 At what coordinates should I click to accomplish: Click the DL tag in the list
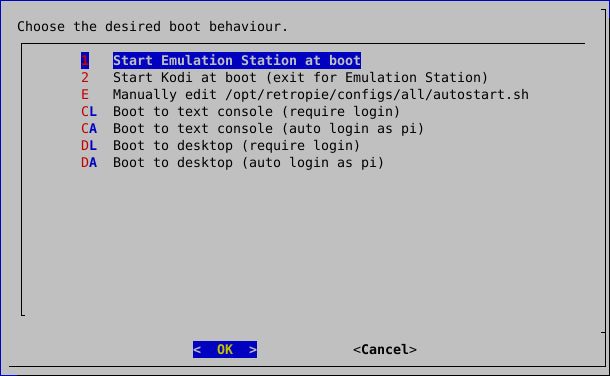pos(89,145)
